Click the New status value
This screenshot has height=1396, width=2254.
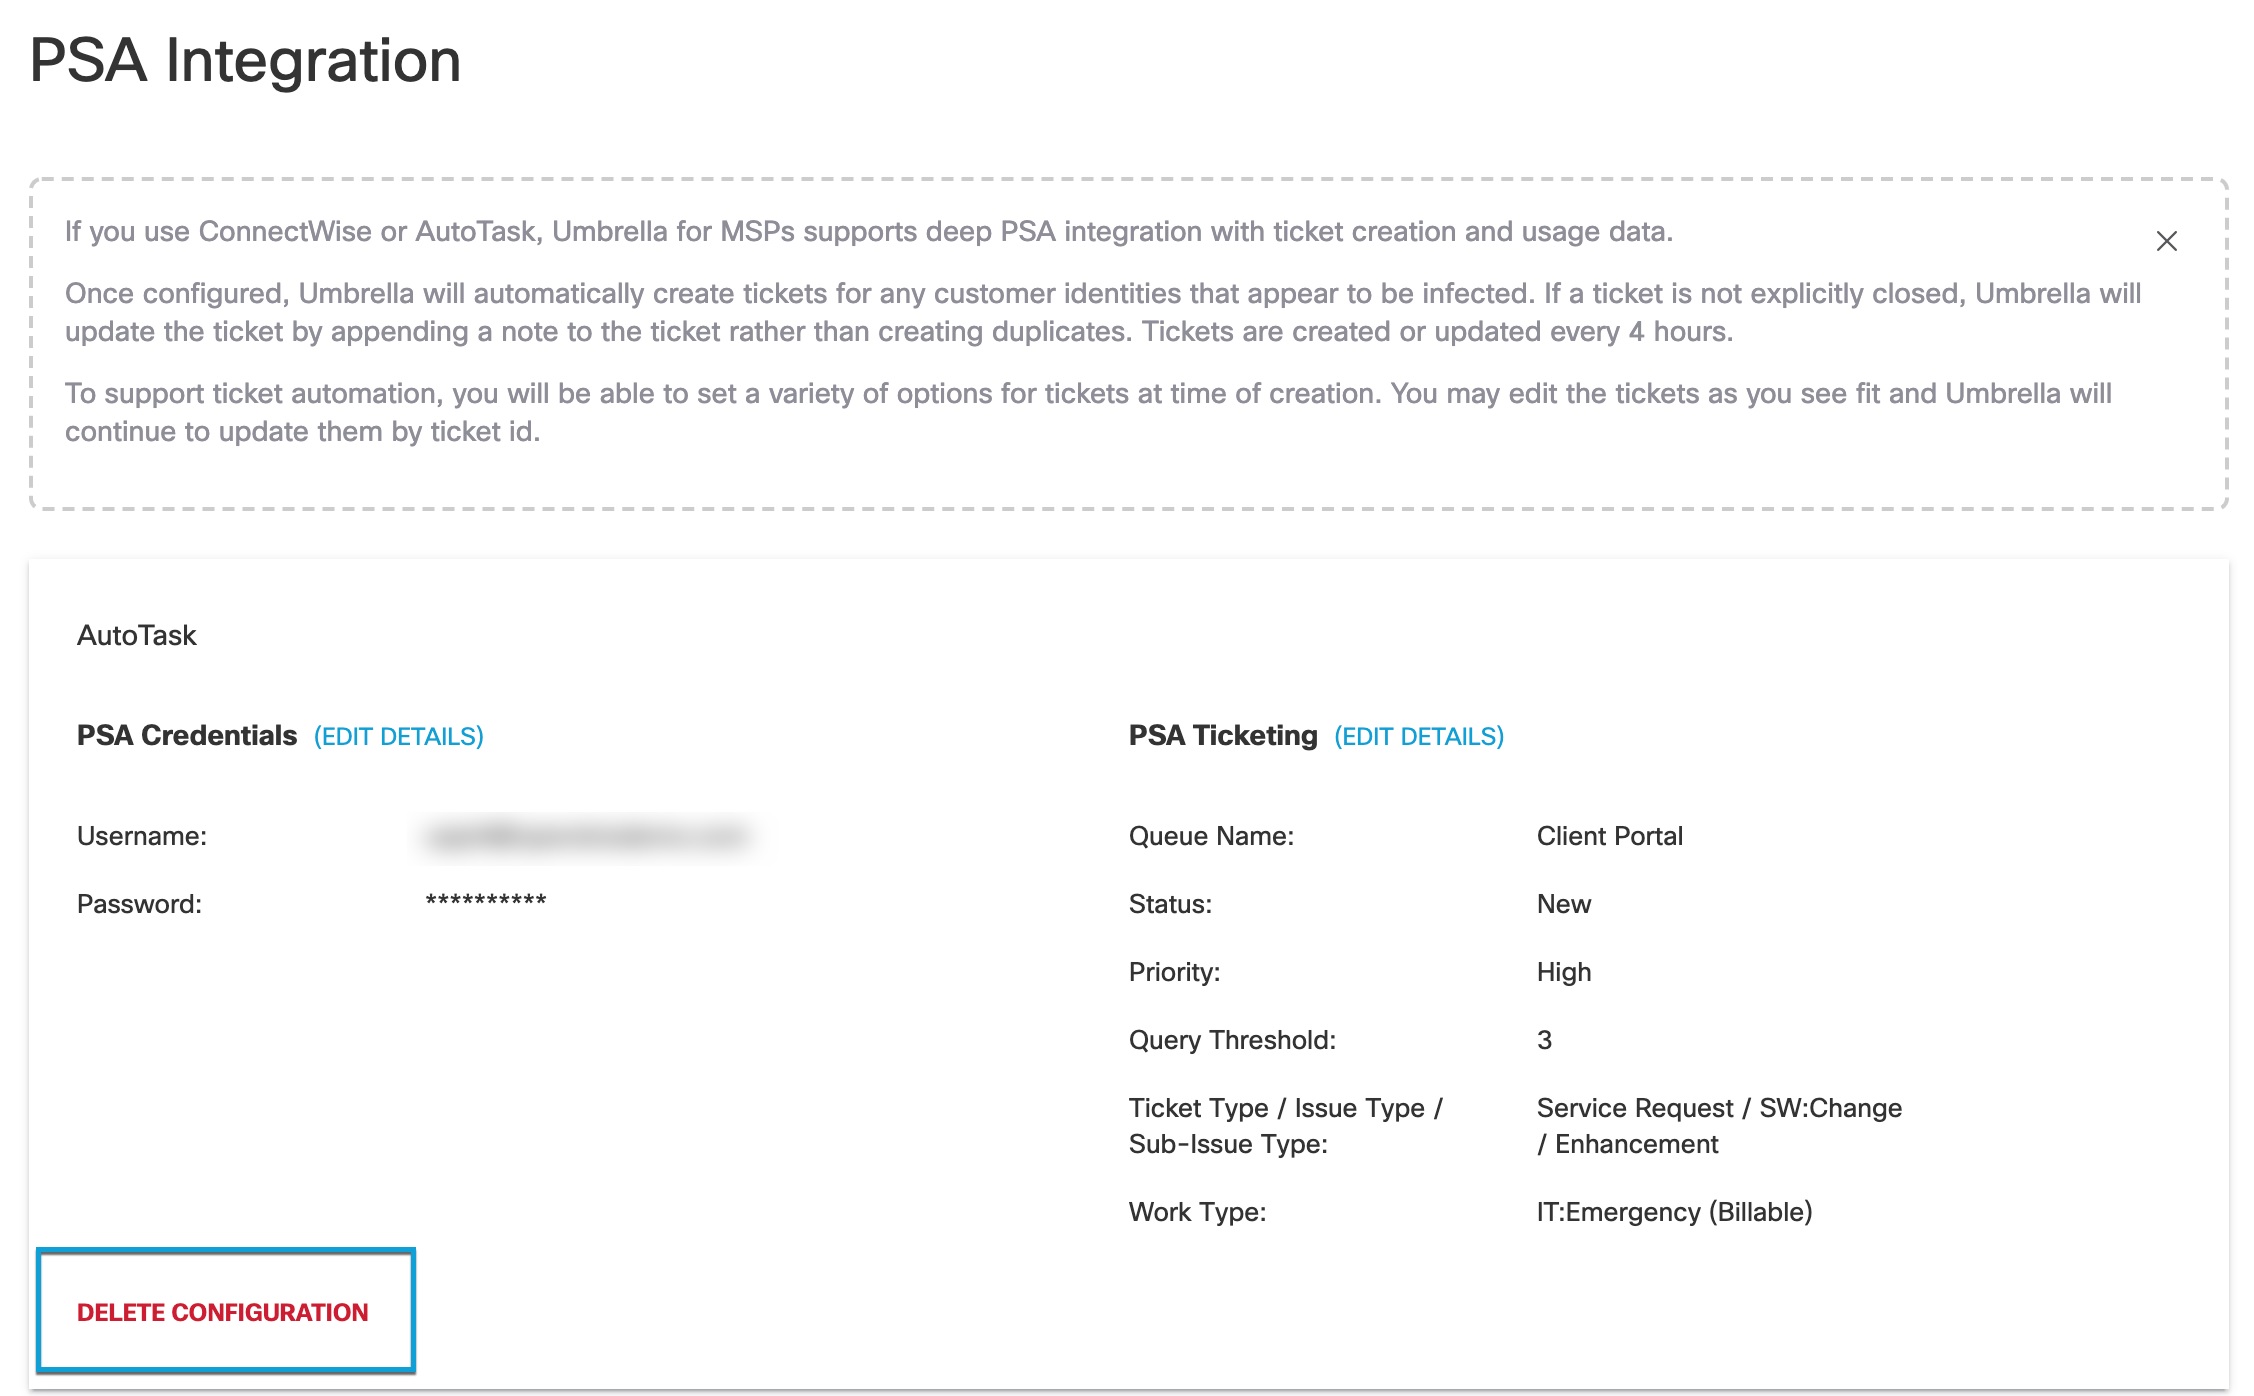tap(1563, 904)
